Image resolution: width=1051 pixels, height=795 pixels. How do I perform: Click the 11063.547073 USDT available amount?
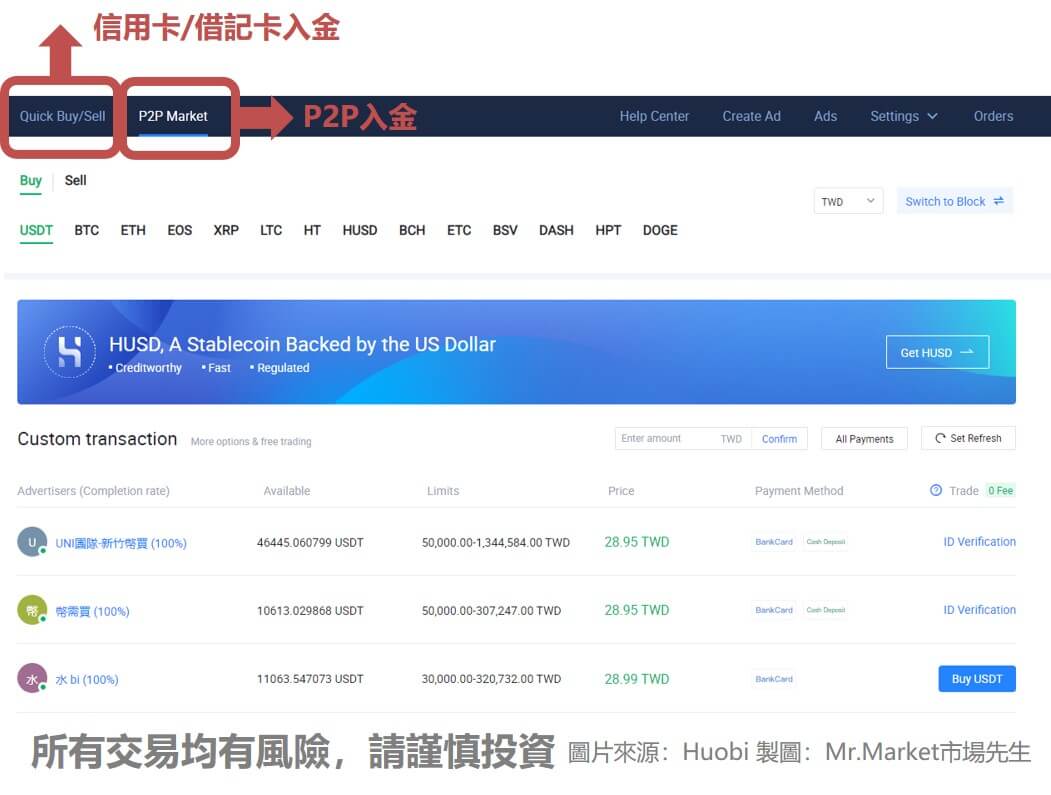(x=310, y=679)
